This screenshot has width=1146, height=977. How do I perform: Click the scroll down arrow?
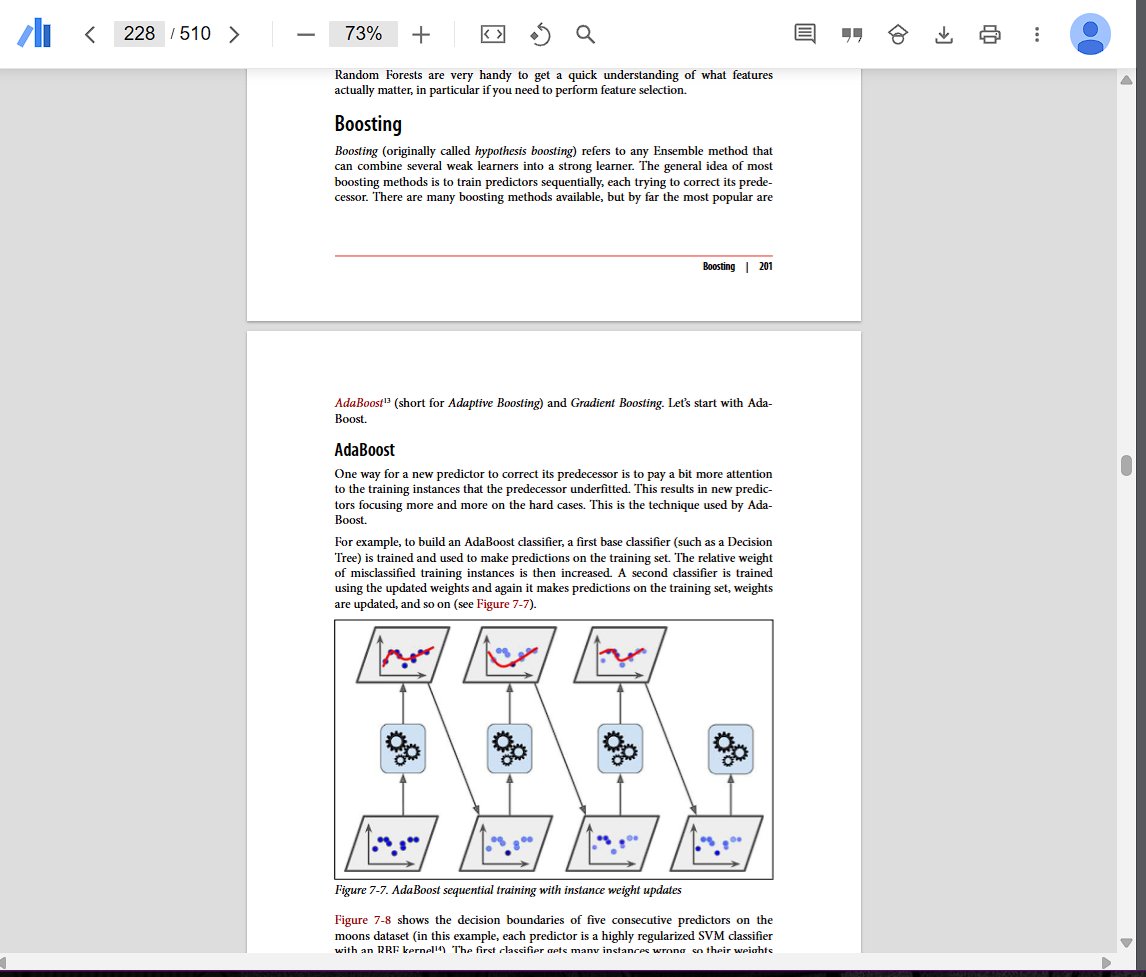point(1126,943)
